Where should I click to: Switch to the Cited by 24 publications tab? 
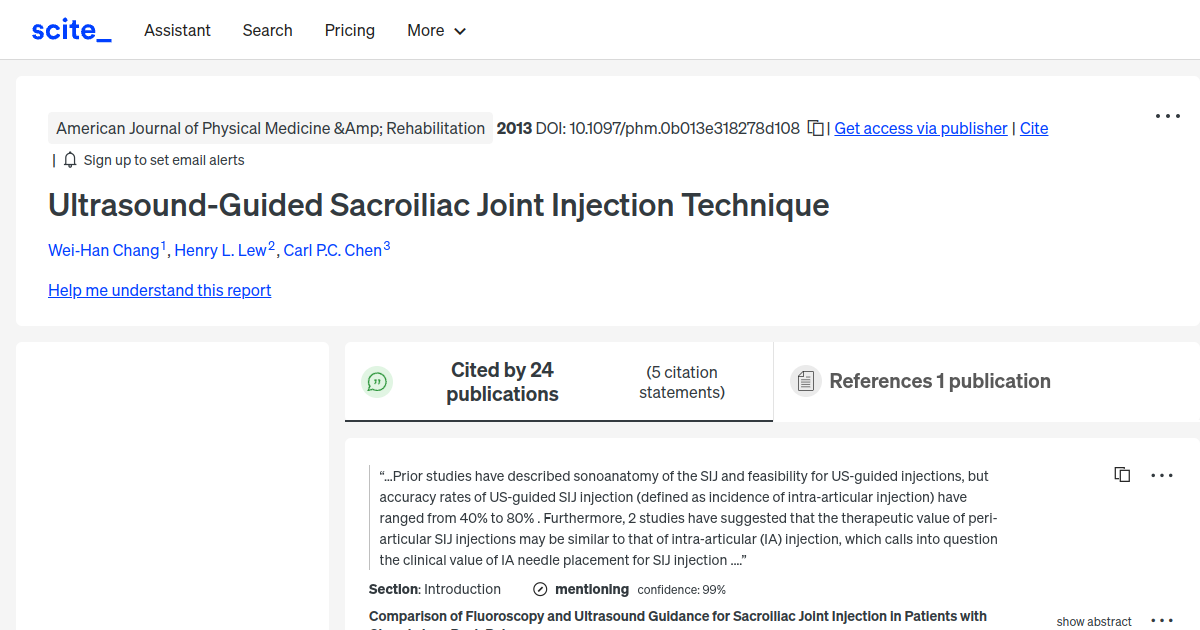pyautogui.click(x=502, y=381)
